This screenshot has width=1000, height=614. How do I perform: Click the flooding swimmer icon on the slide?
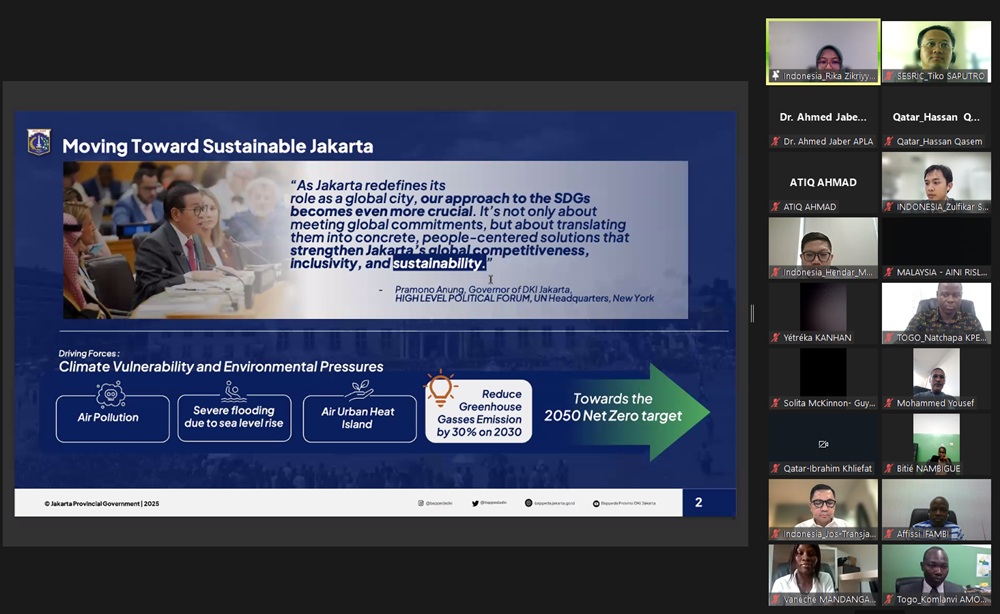[234, 391]
